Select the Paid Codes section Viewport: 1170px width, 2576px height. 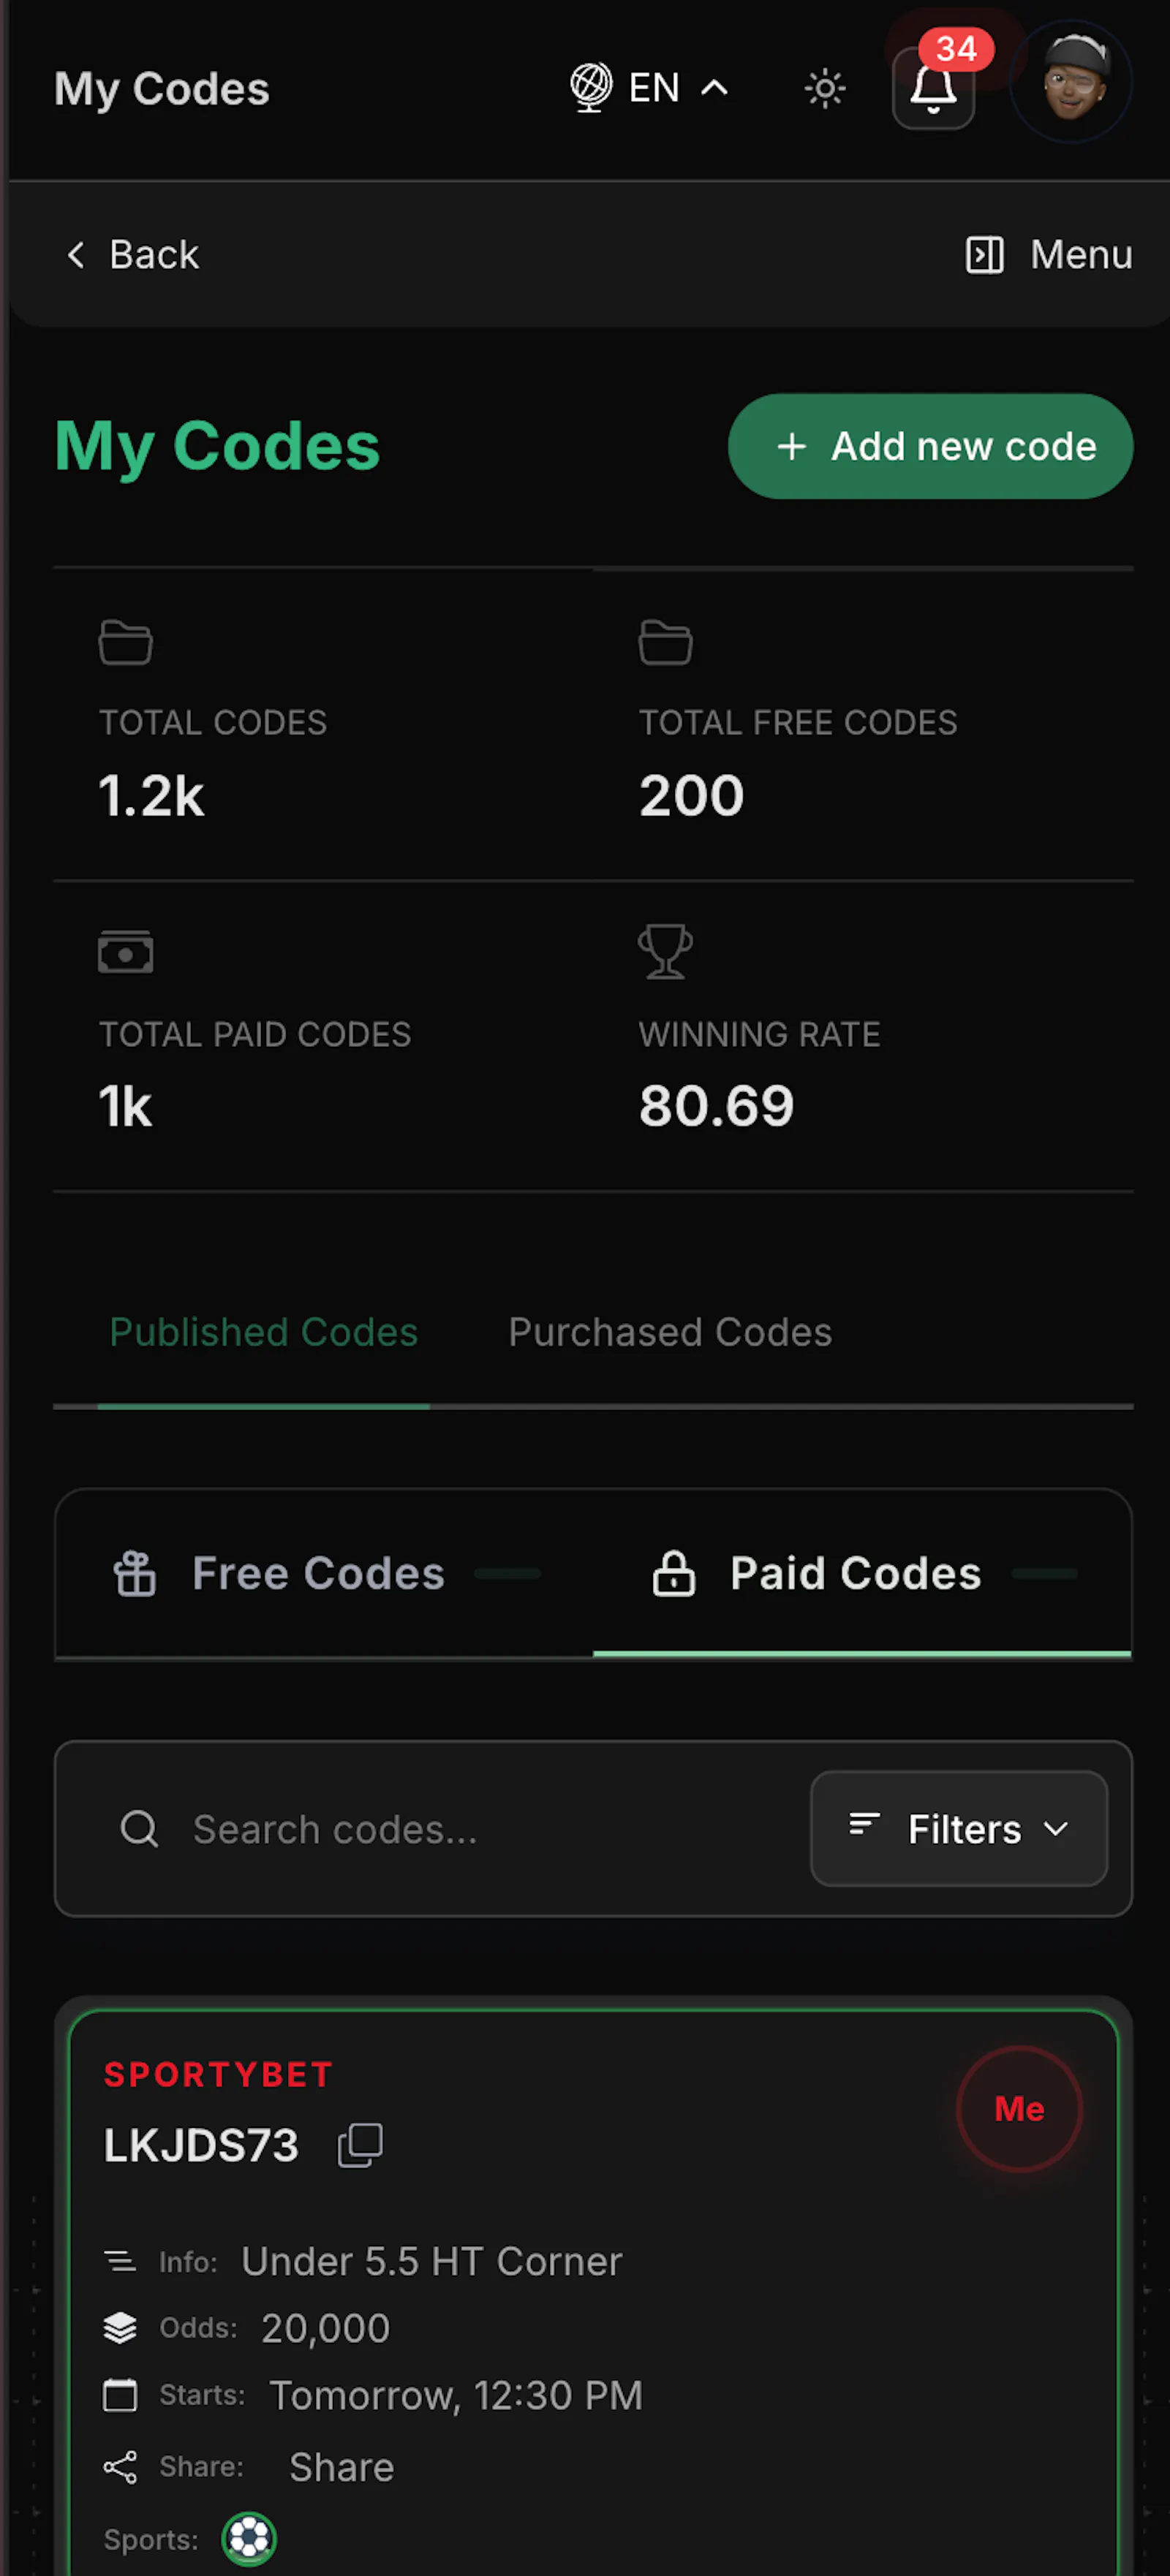click(862, 1573)
